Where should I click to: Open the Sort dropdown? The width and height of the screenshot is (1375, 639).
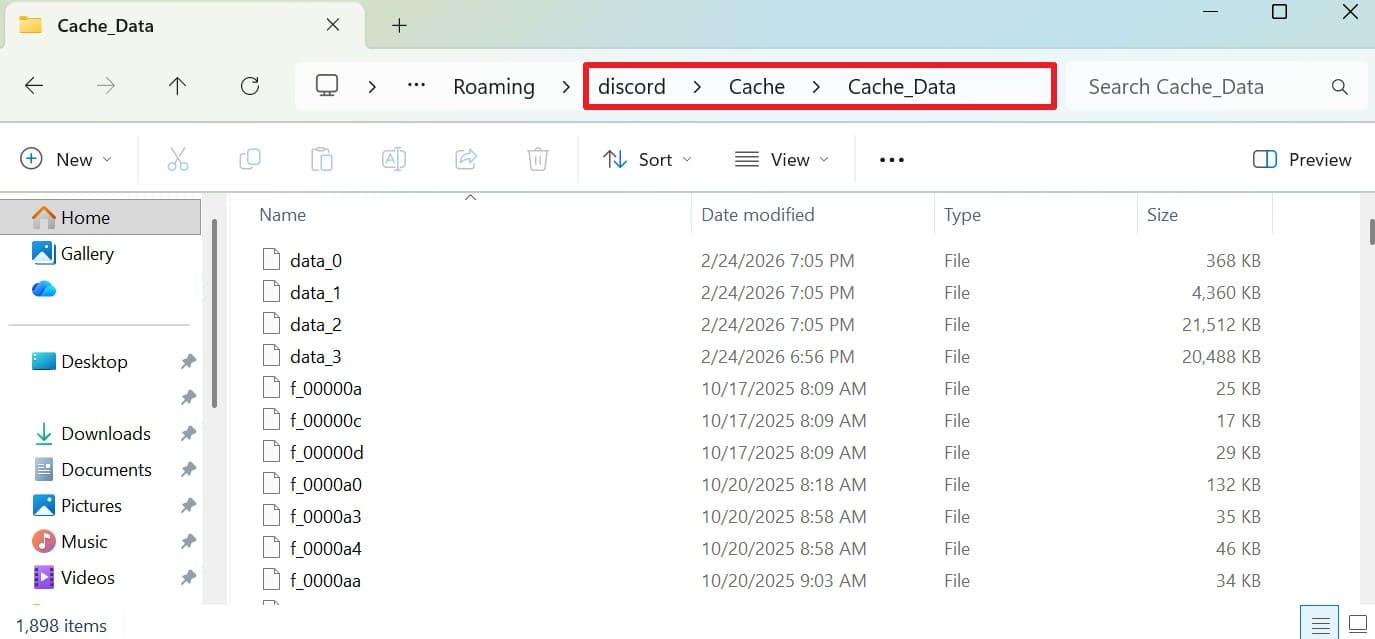point(647,159)
